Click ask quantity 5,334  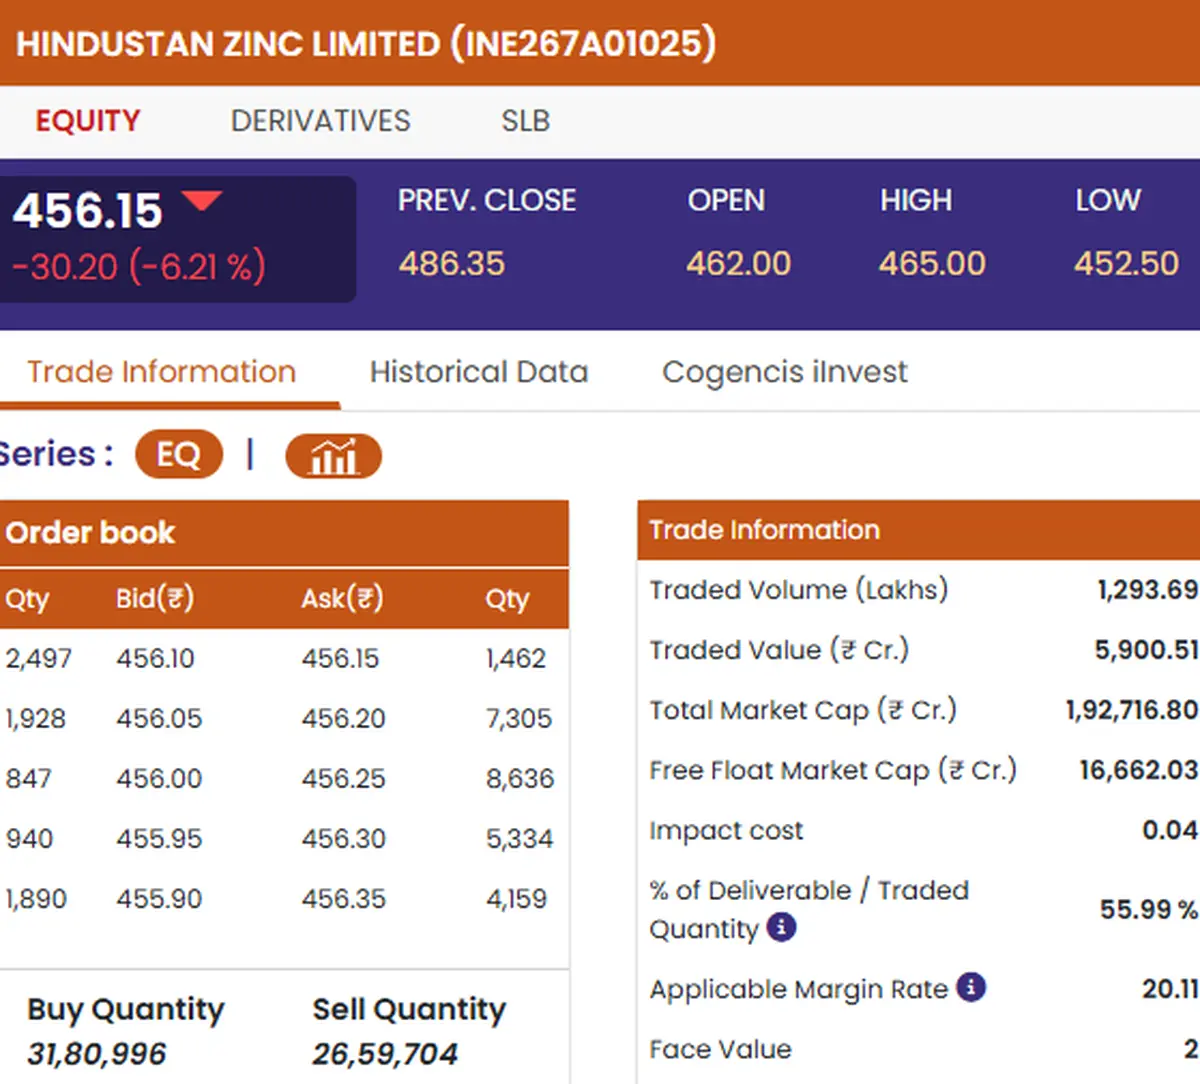click(520, 839)
